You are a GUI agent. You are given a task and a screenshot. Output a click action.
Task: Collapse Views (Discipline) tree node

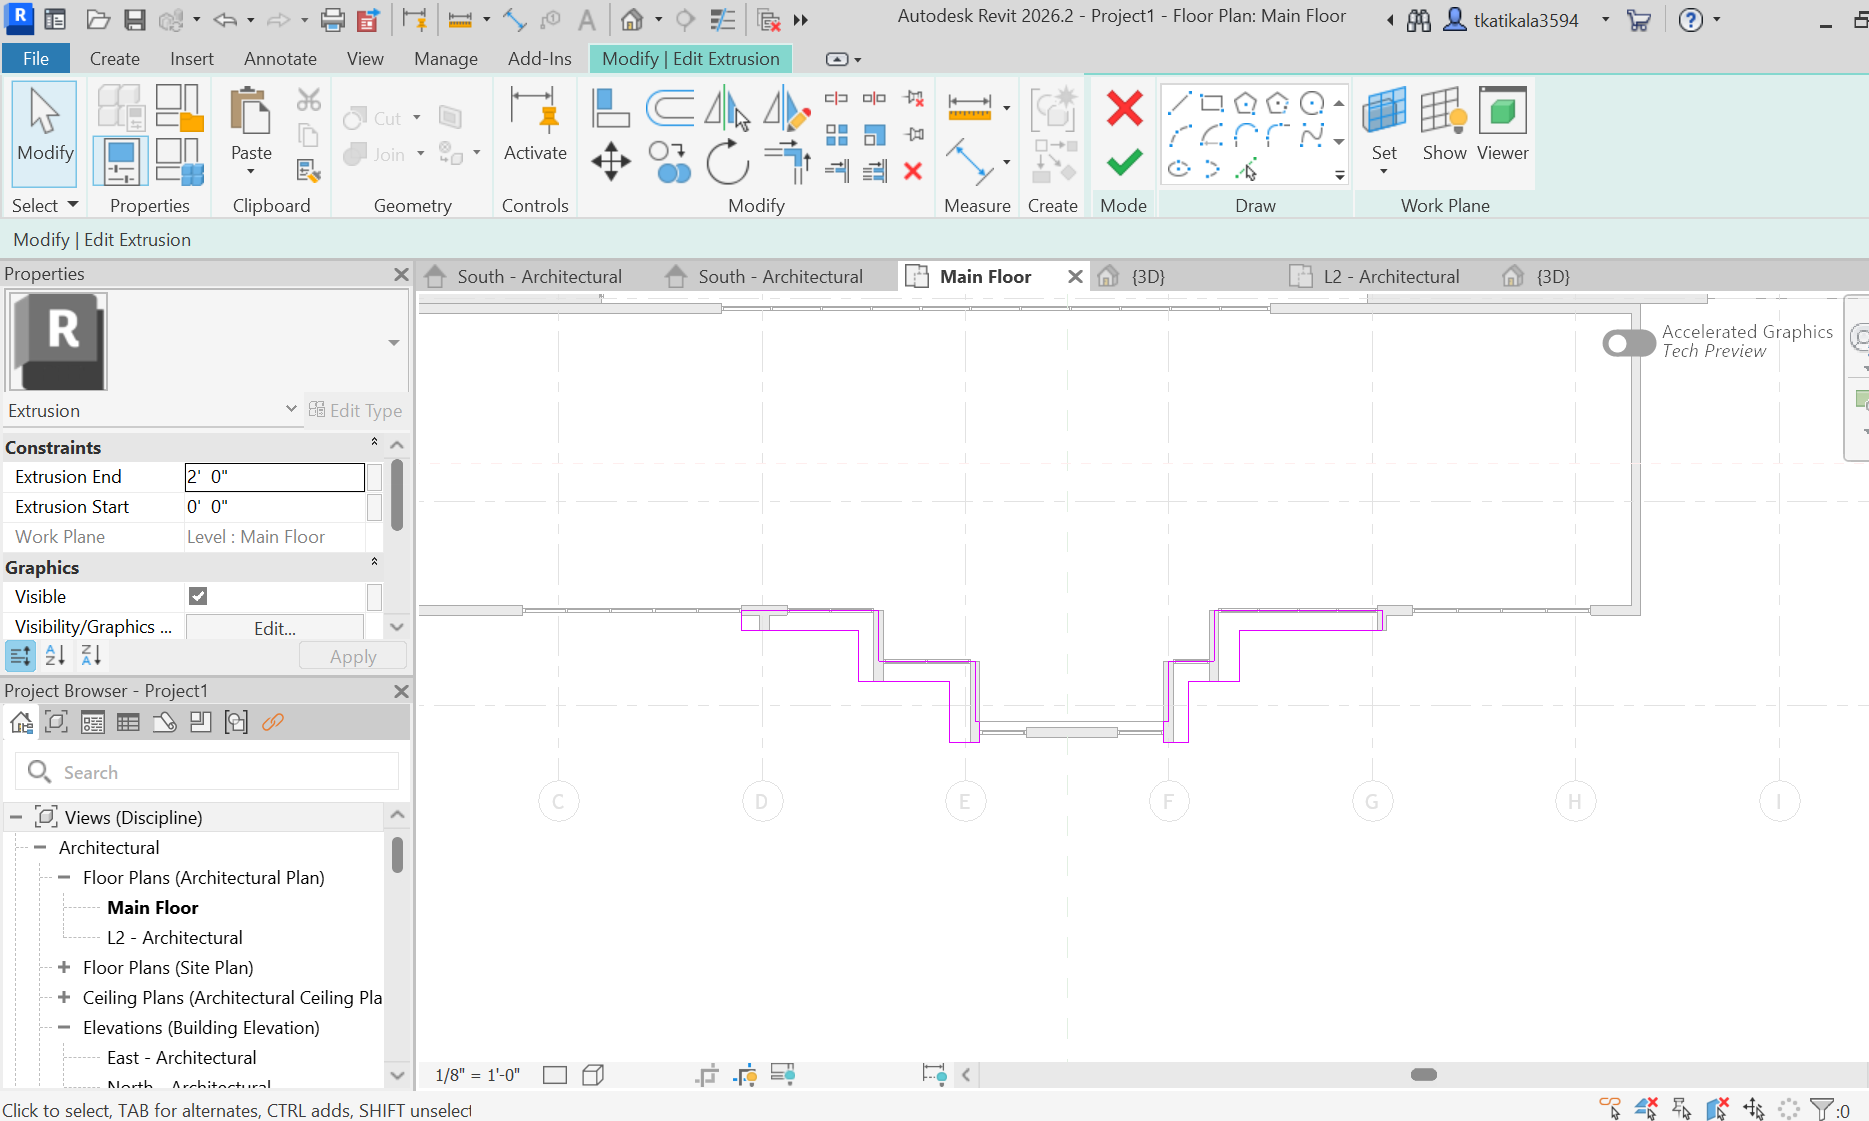16,817
